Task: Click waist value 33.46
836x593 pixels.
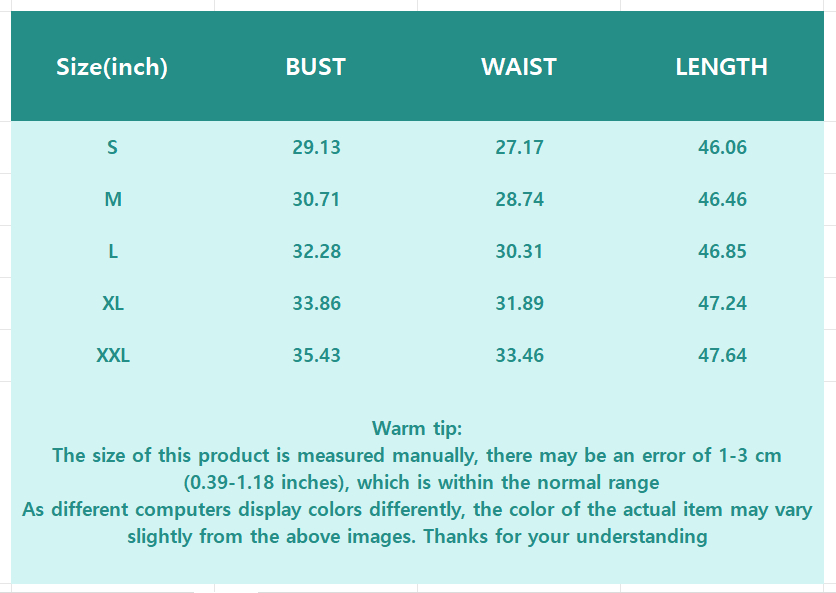Action: click(519, 355)
